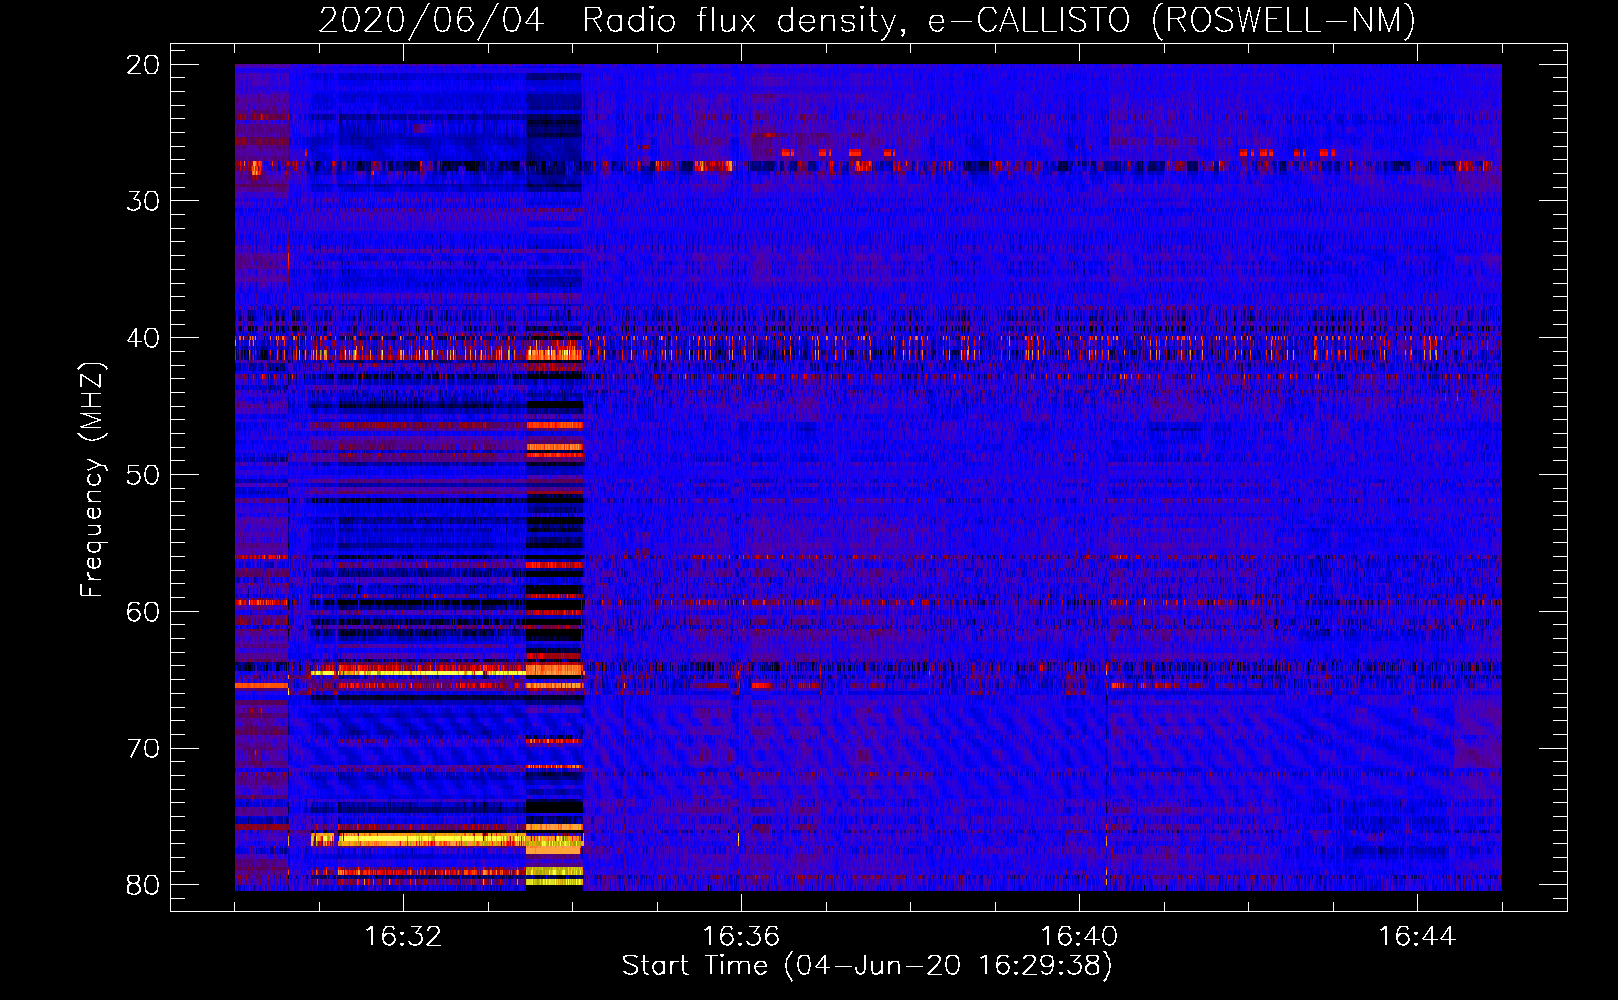1618x1000 pixels.
Task: Click the 'Frequency (MHZ)' y-axis label
Action: pos(91,480)
